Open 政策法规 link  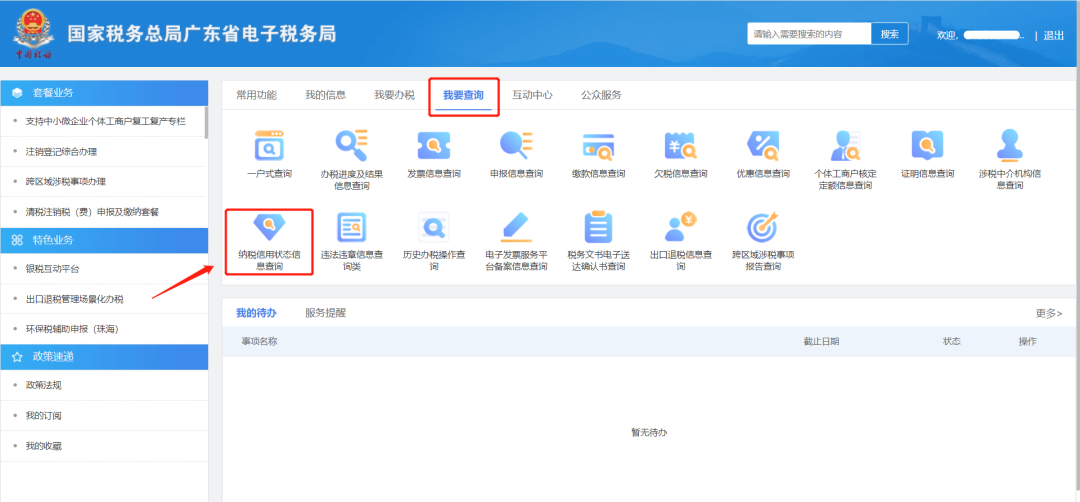43,385
